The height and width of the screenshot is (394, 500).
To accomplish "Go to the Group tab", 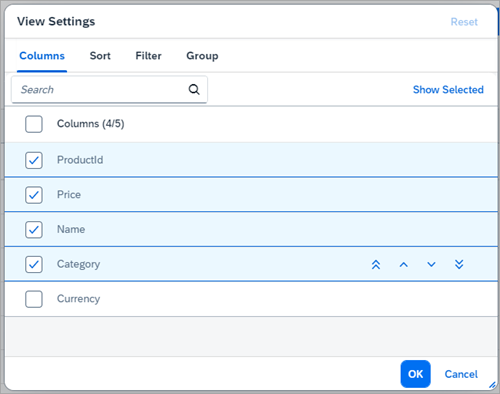I will 202,56.
